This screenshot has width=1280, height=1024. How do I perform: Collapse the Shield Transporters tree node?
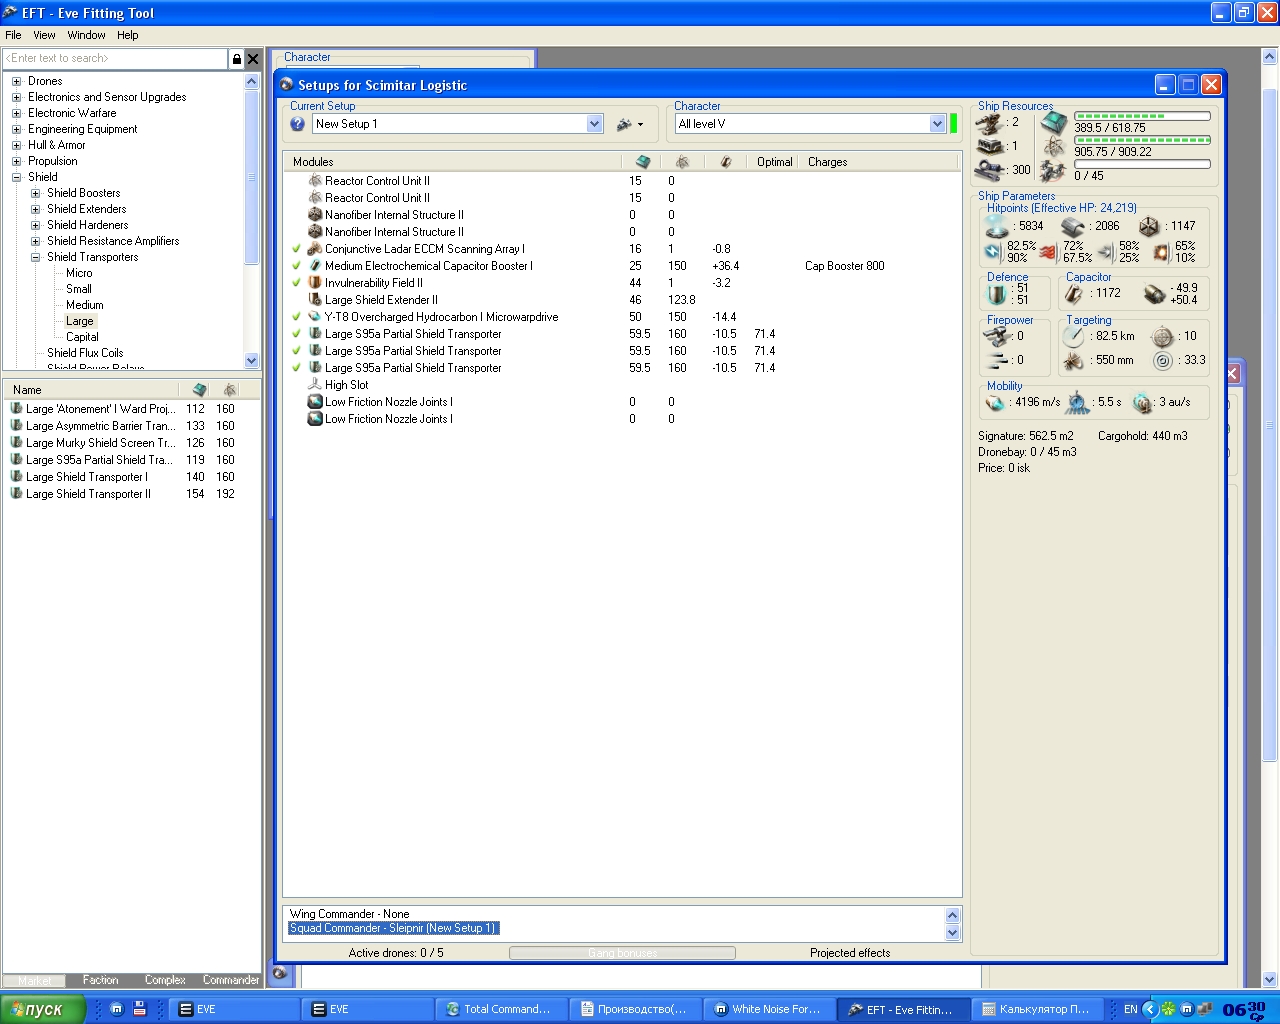[35, 257]
